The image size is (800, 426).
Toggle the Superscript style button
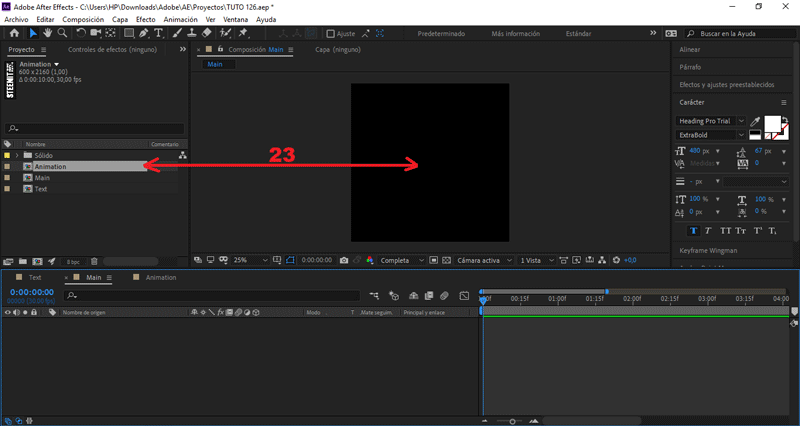(x=758, y=231)
